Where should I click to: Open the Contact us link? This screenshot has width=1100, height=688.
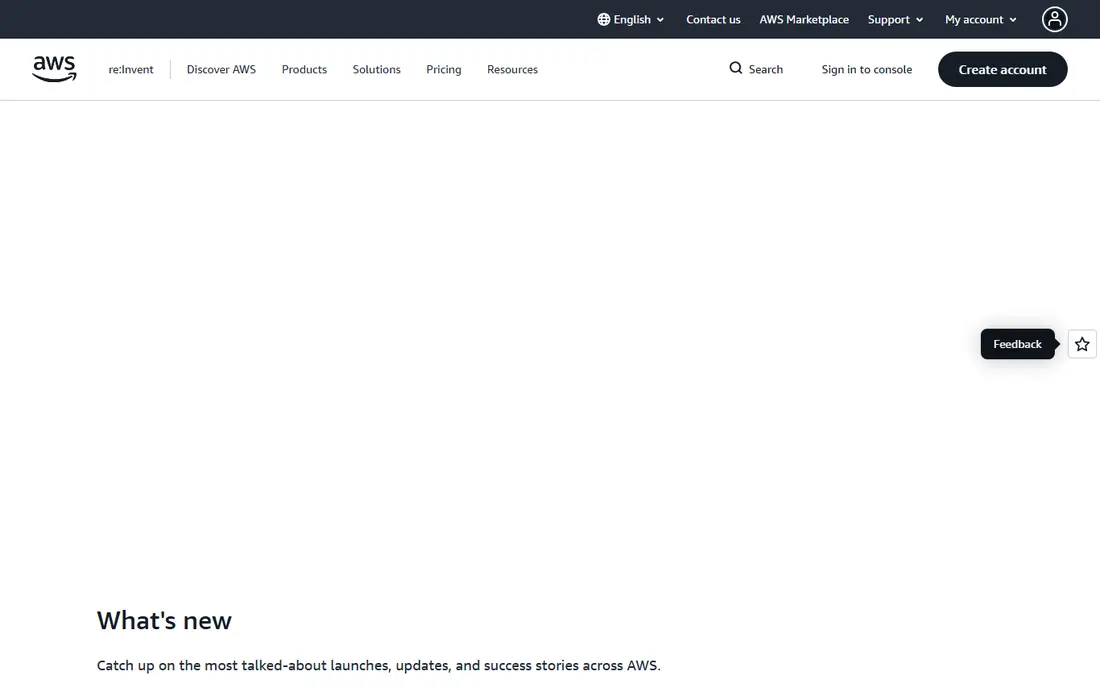coord(713,20)
